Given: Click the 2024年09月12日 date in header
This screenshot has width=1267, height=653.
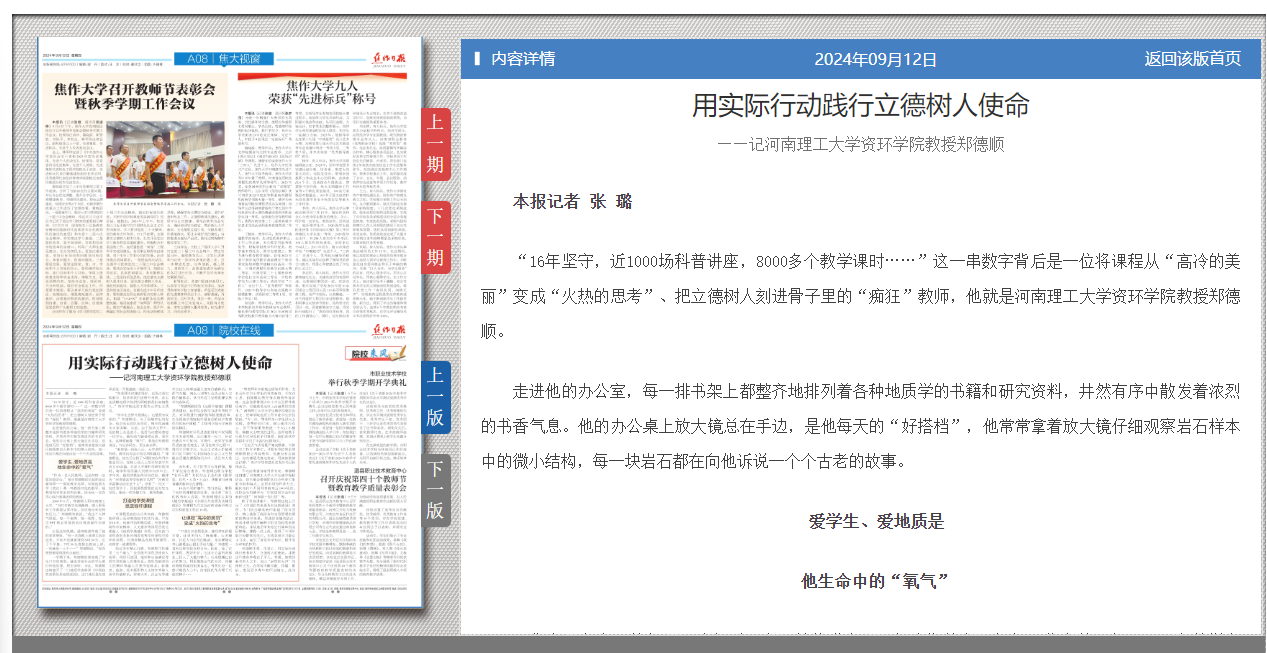Looking at the screenshot, I should click(875, 59).
